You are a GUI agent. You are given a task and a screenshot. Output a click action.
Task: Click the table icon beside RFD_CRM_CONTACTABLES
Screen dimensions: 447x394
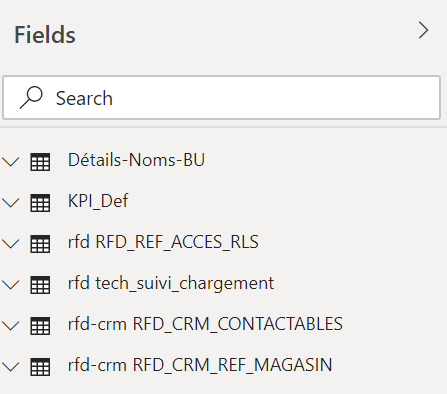click(x=40, y=326)
